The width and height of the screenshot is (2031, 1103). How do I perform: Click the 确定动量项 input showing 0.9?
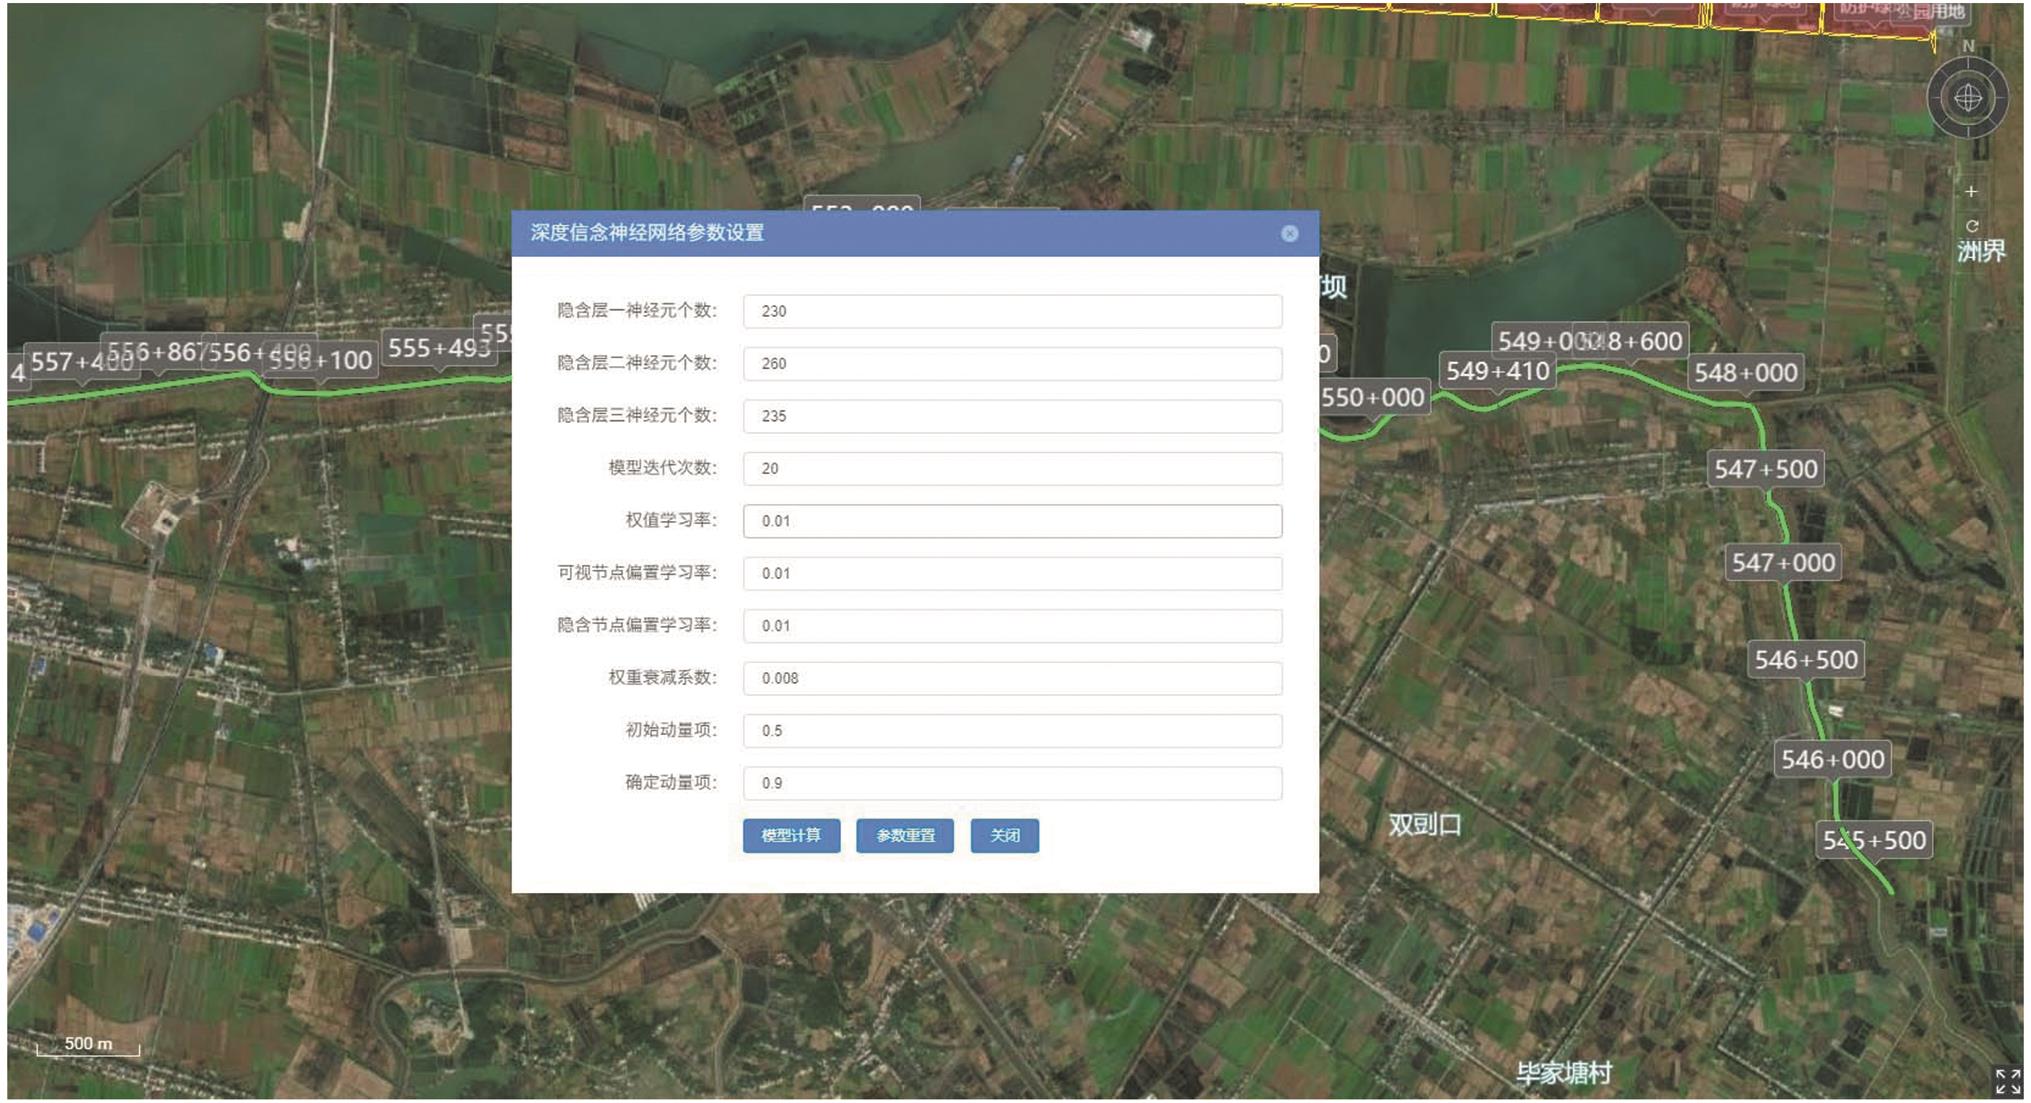tap(1012, 783)
